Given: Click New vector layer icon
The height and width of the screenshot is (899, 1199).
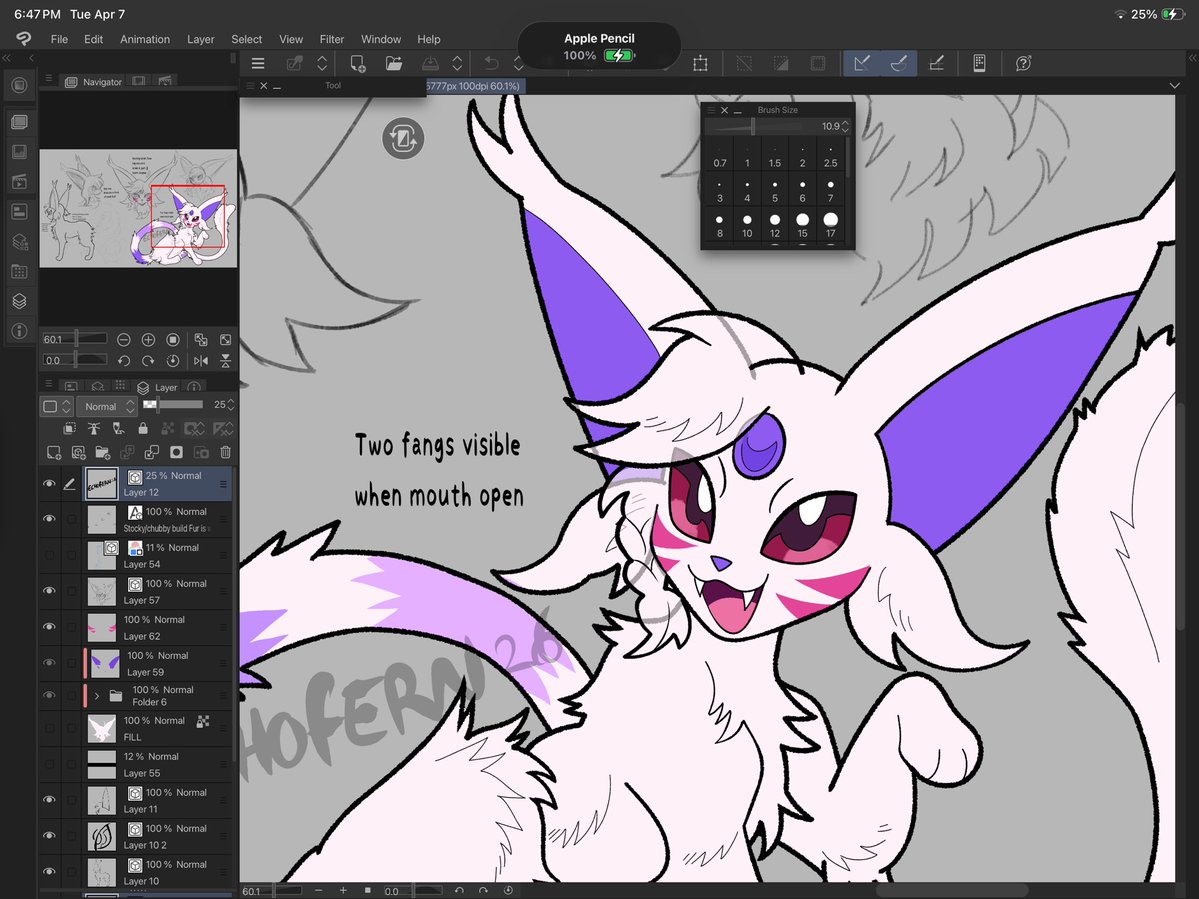Looking at the screenshot, I should click(x=78, y=453).
